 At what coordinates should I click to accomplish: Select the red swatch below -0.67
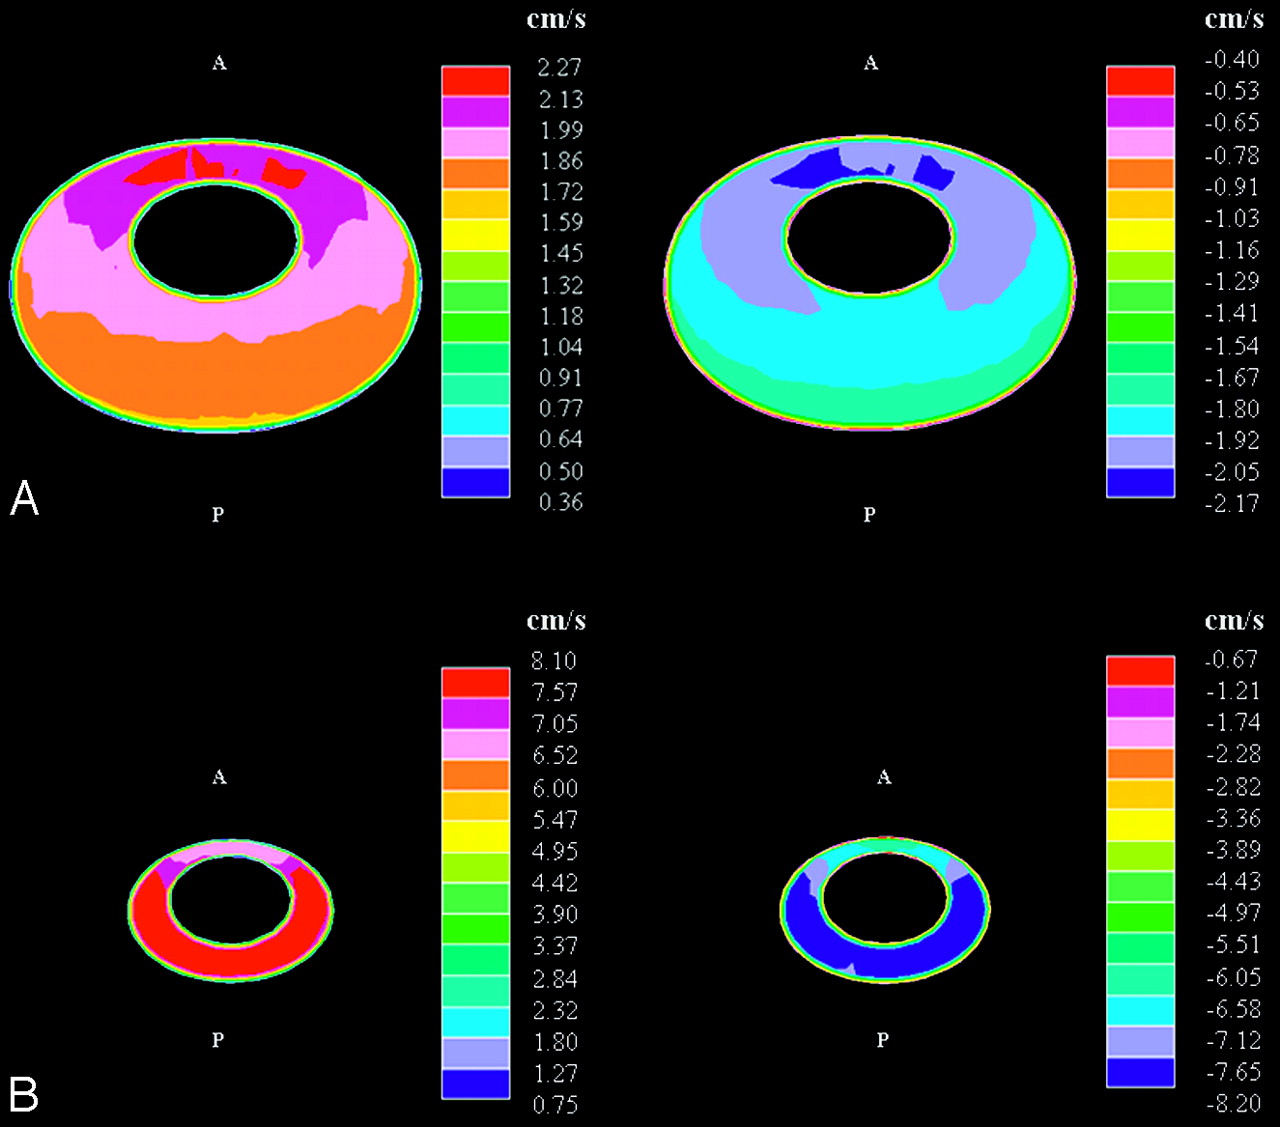(1141, 671)
